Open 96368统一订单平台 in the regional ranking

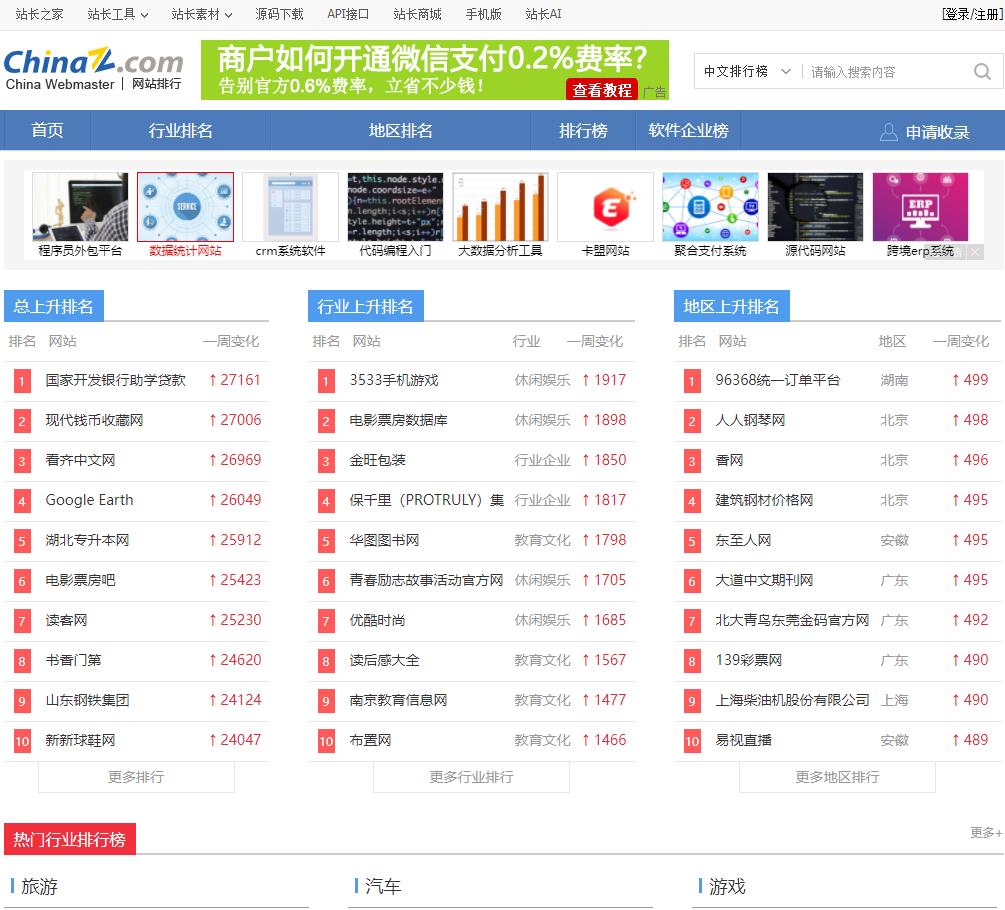(x=777, y=381)
